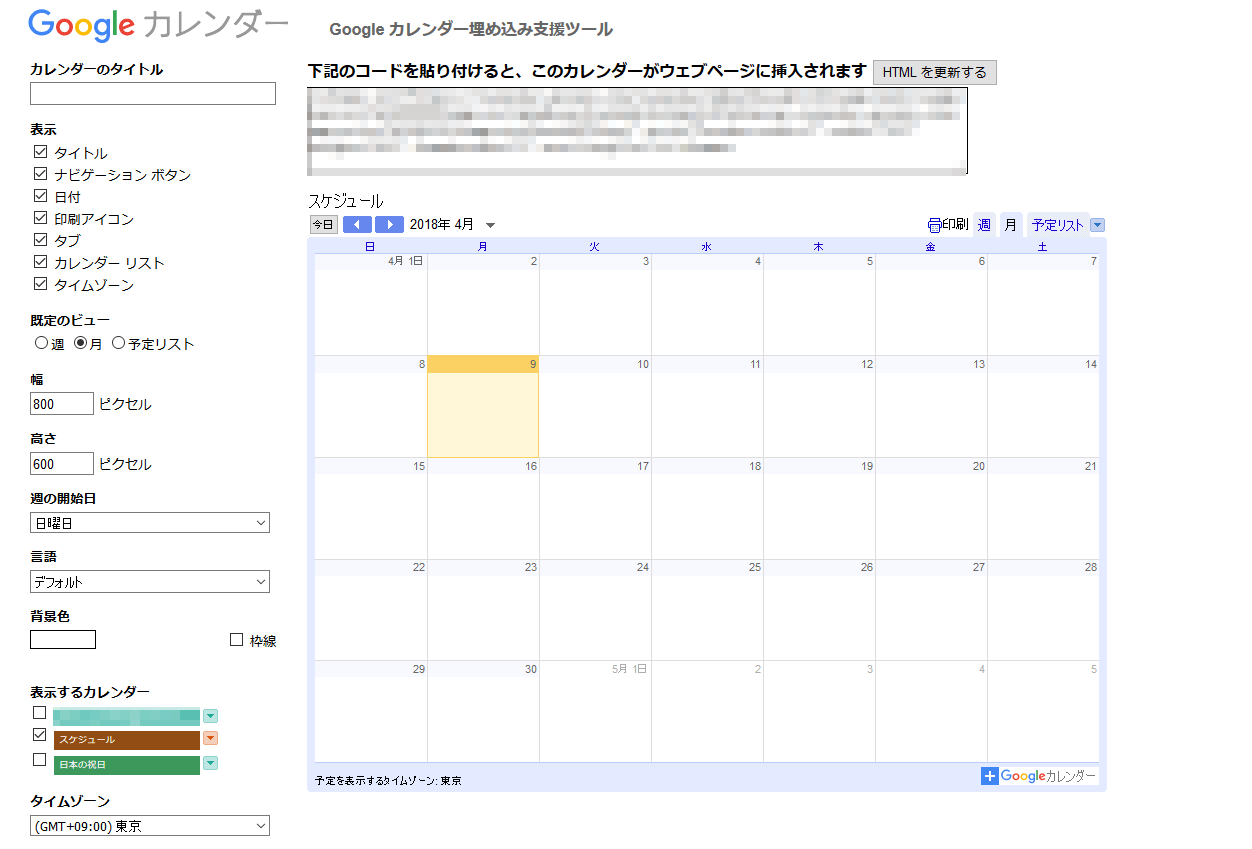This screenshot has width=1252, height=849.
Task: Switch to the 月 tab
Action: pyautogui.click(x=1011, y=225)
